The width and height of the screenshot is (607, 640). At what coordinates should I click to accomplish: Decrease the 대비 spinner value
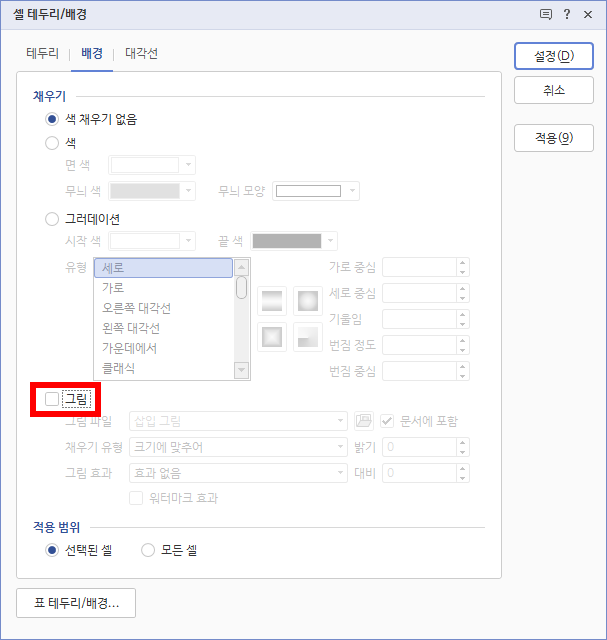point(462,478)
